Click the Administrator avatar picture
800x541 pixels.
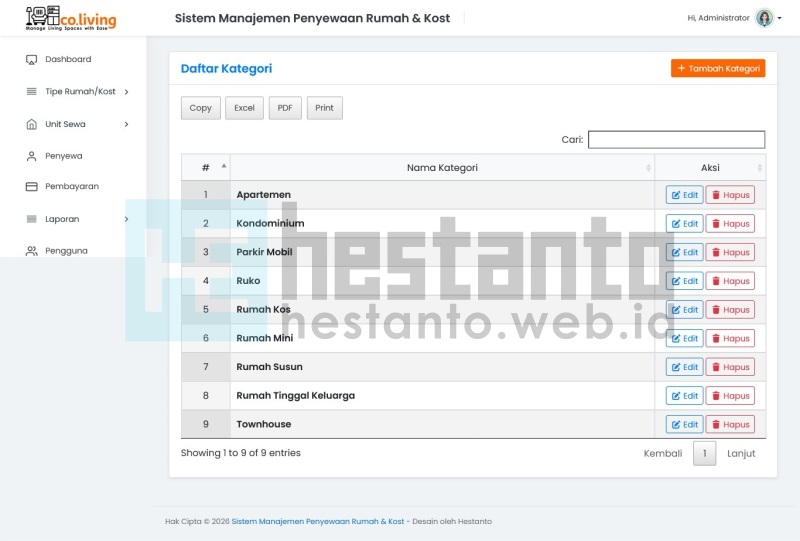pos(764,18)
